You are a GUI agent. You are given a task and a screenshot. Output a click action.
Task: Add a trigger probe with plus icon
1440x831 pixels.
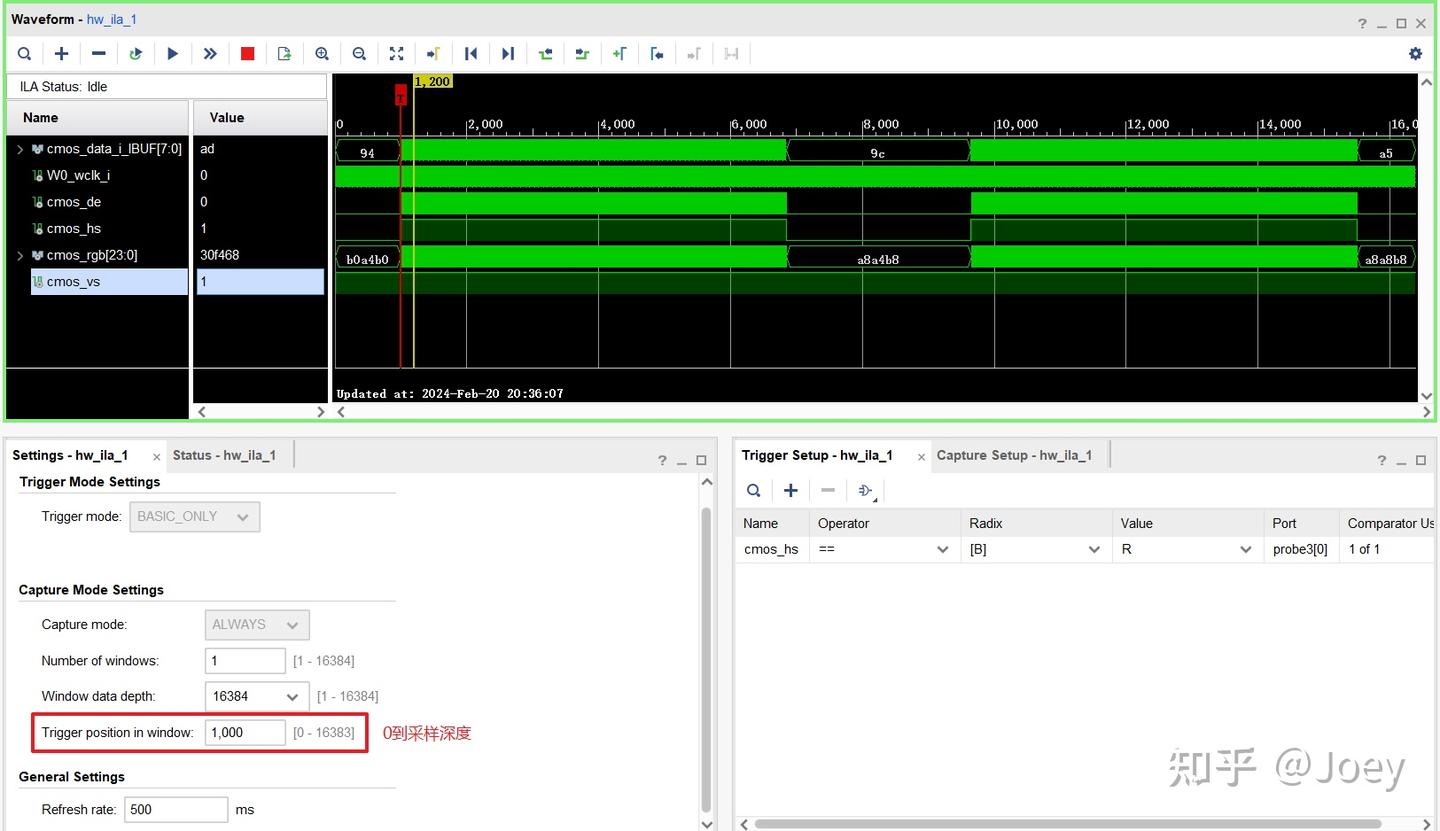(790, 490)
